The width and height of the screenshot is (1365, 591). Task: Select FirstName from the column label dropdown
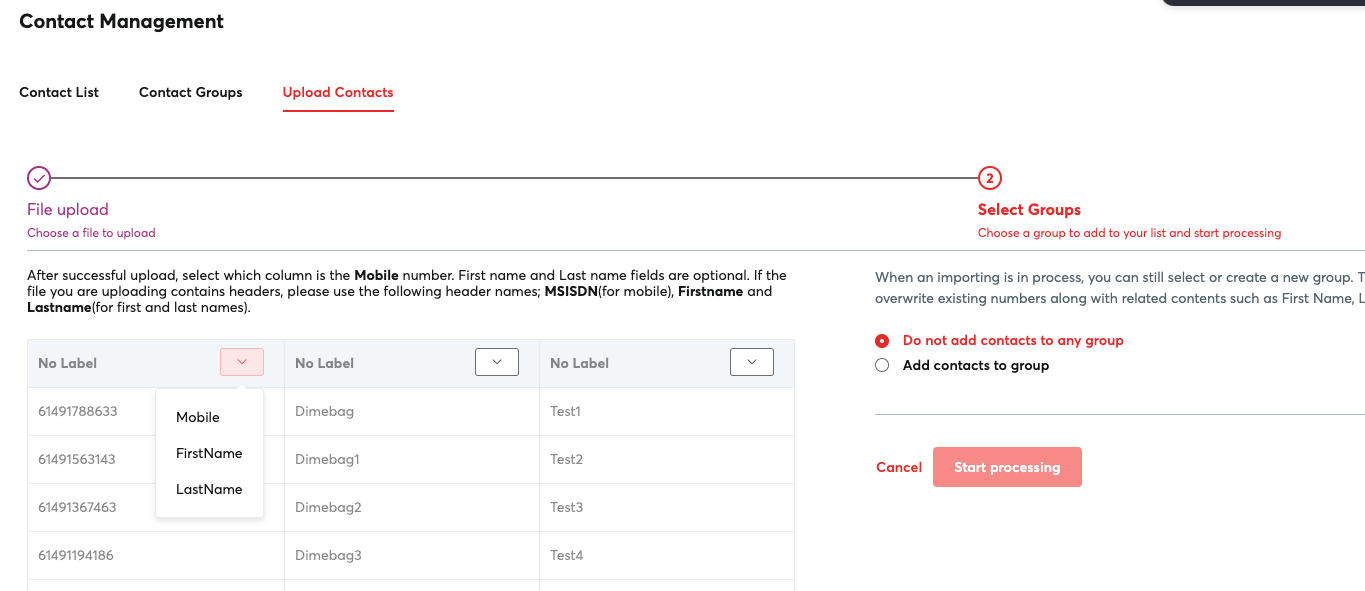209,453
